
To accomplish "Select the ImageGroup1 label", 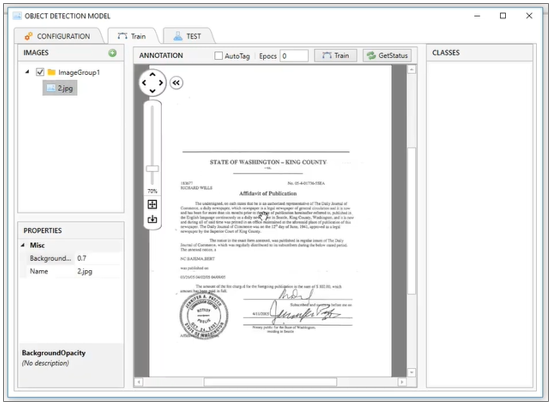I will [x=79, y=73].
